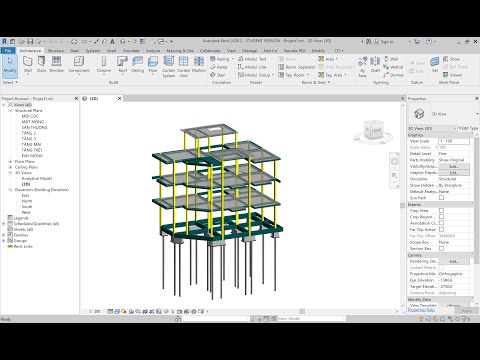The image size is (480, 360).
Task: Open the Massing & Site tab
Action: tap(180, 51)
